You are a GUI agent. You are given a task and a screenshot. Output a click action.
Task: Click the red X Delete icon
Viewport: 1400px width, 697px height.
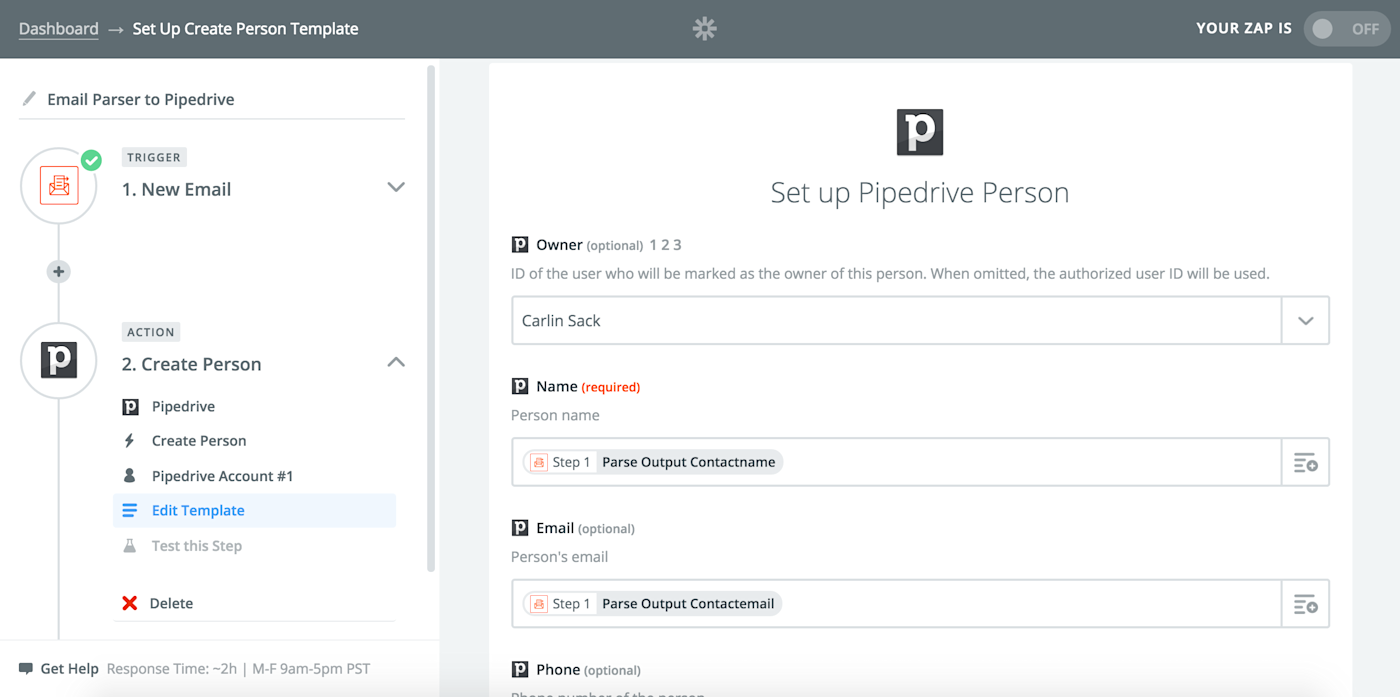[130, 603]
